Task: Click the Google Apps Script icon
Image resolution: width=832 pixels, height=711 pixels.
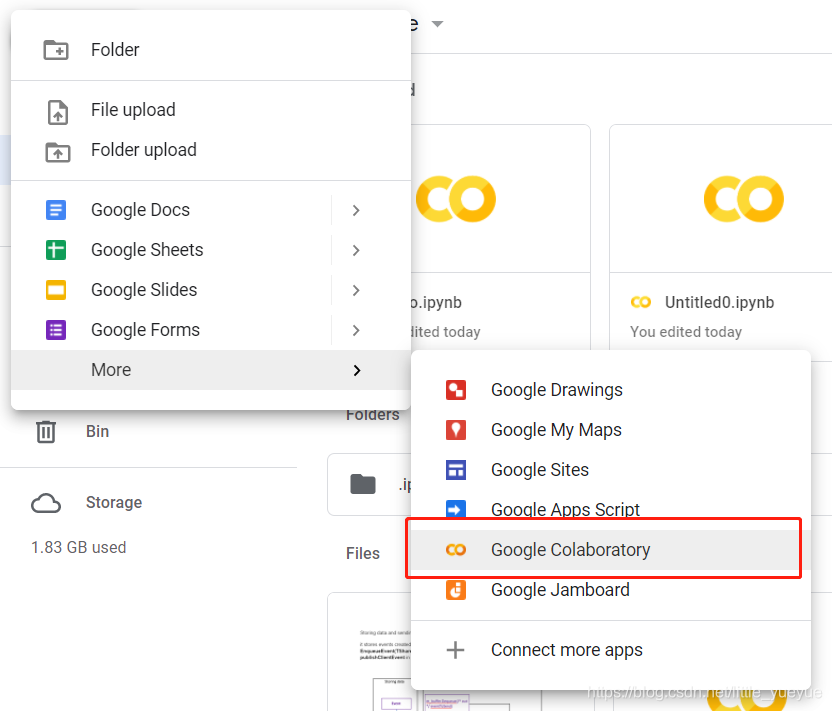Action: pos(456,509)
